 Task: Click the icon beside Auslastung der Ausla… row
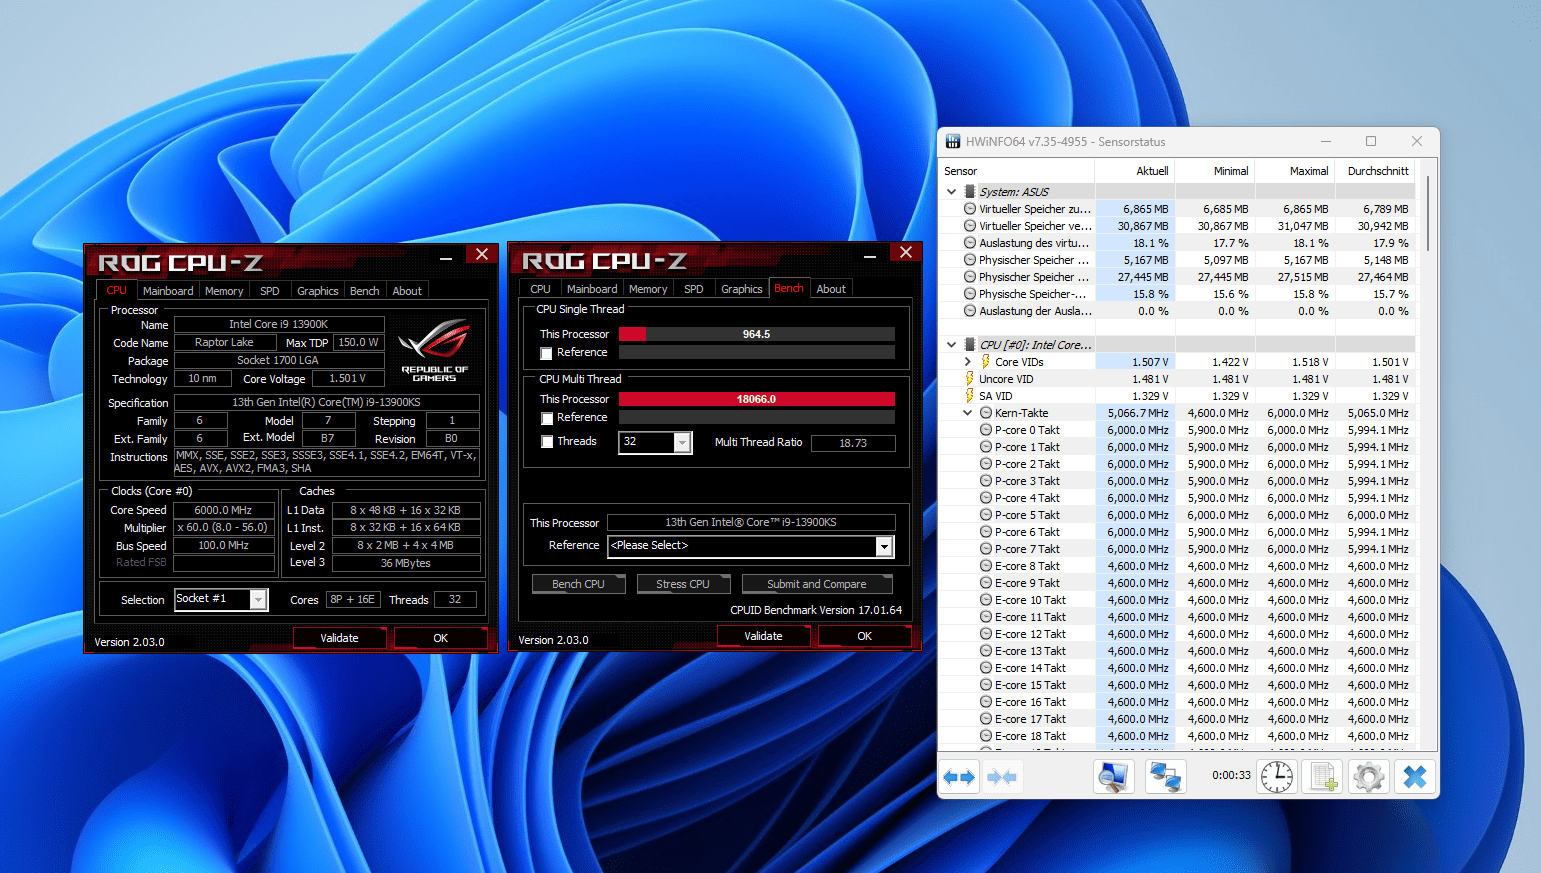click(x=970, y=311)
